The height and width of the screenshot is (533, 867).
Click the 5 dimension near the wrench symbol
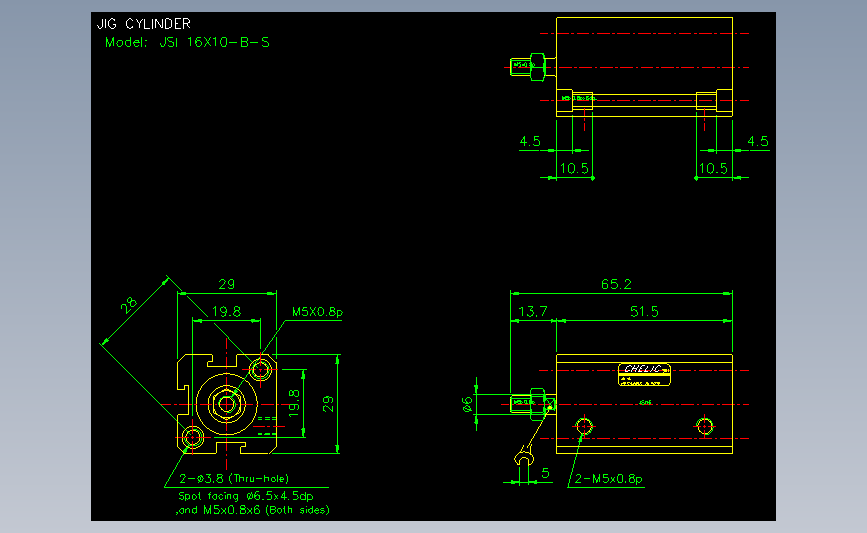click(545, 473)
